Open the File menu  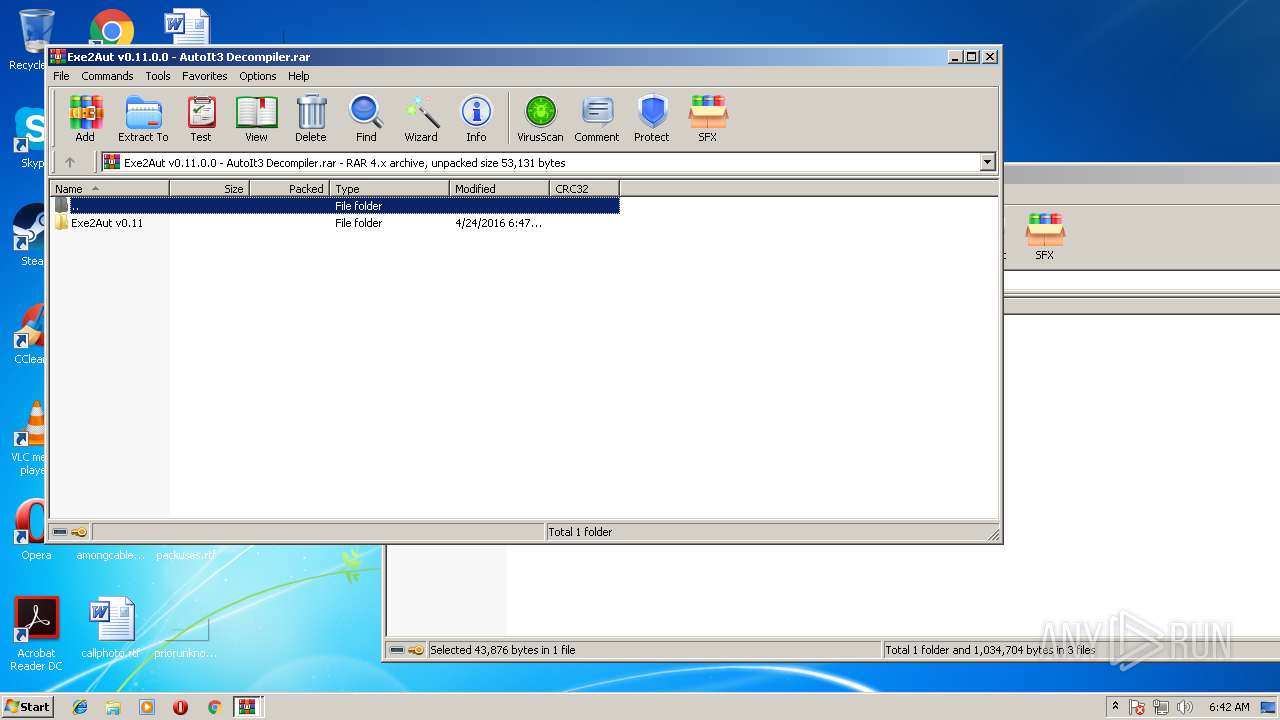point(61,76)
